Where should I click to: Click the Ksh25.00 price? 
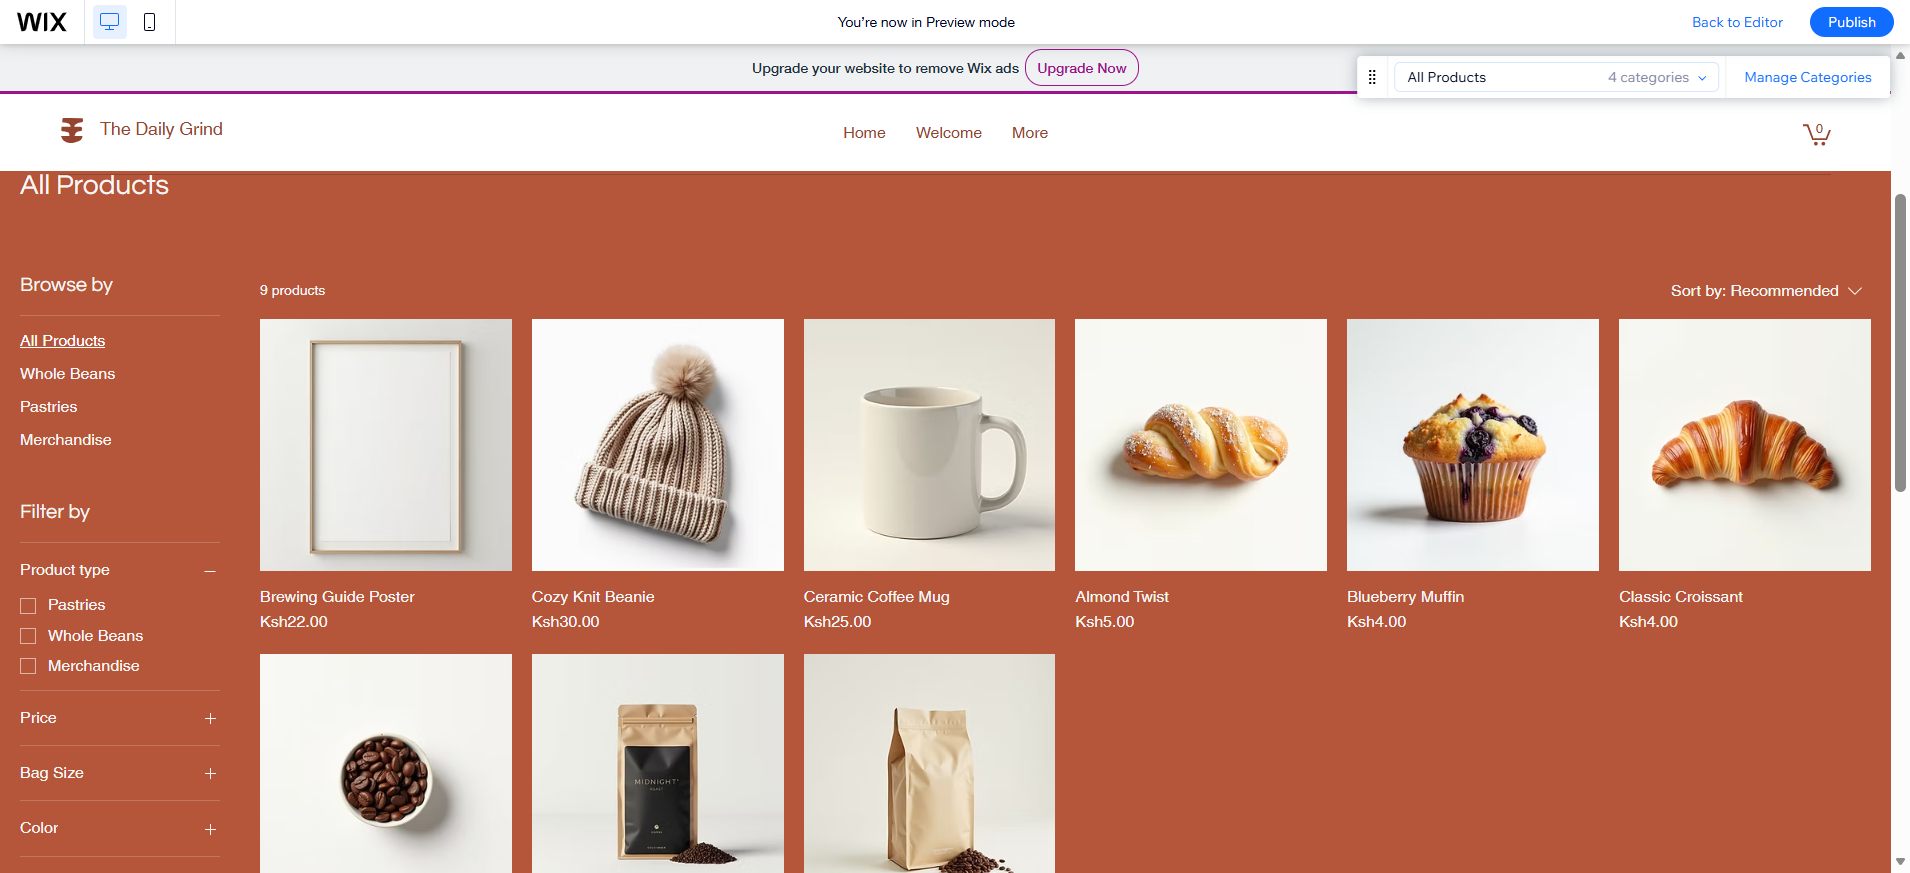point(837,622)
